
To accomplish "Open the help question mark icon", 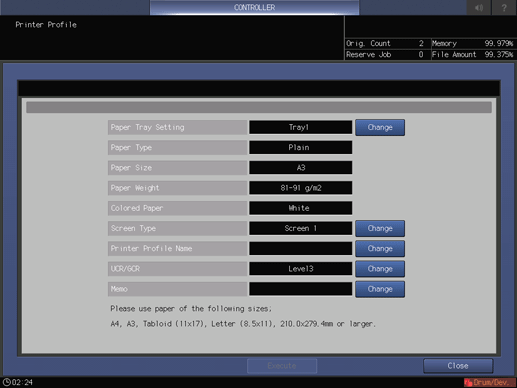I will point(504,7).
